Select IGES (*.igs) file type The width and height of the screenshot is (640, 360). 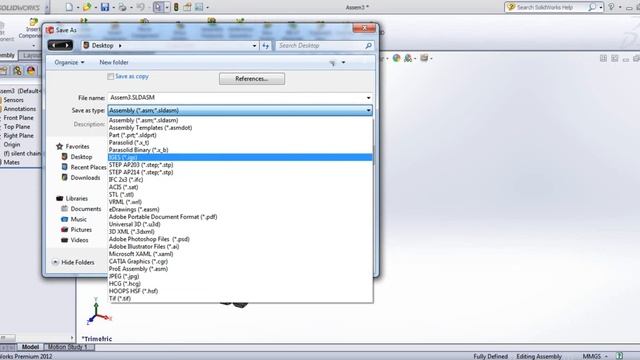click(x=240, y=158)
